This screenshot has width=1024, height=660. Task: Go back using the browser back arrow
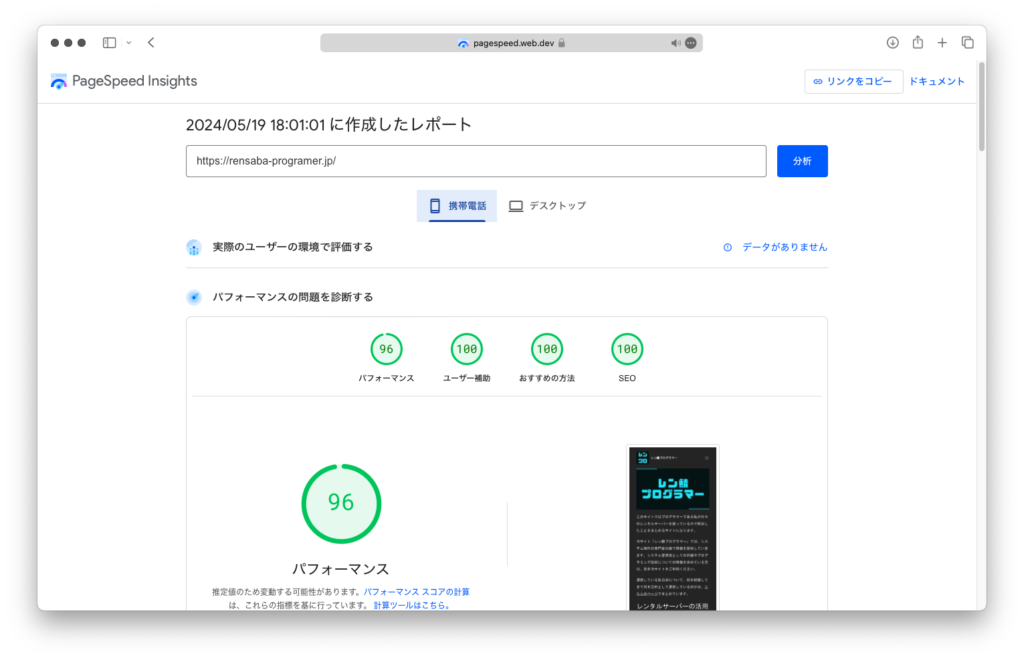[151, 43]
